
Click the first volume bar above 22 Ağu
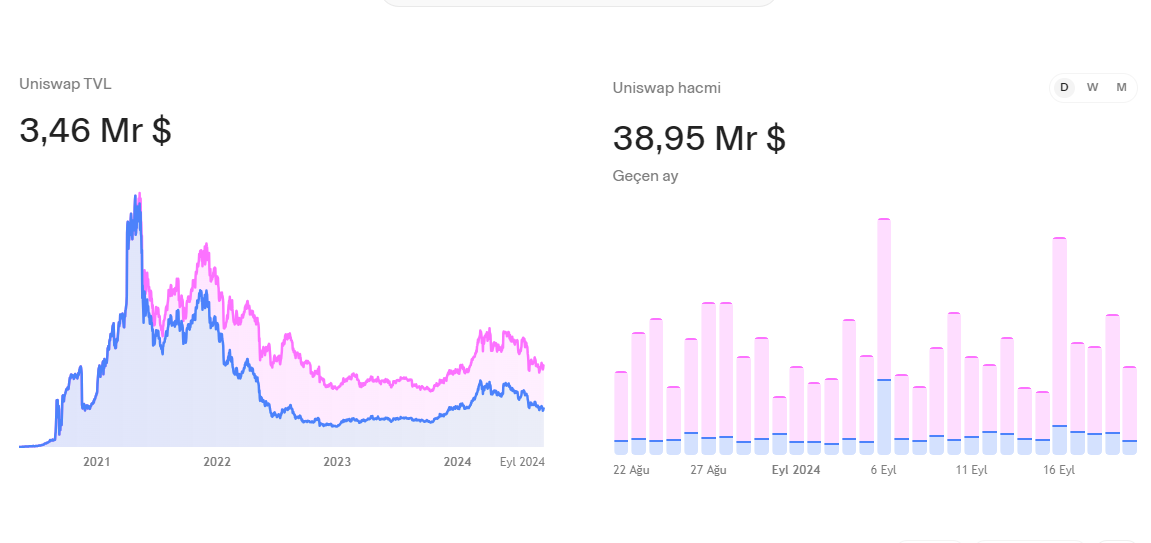click(621, 412)
